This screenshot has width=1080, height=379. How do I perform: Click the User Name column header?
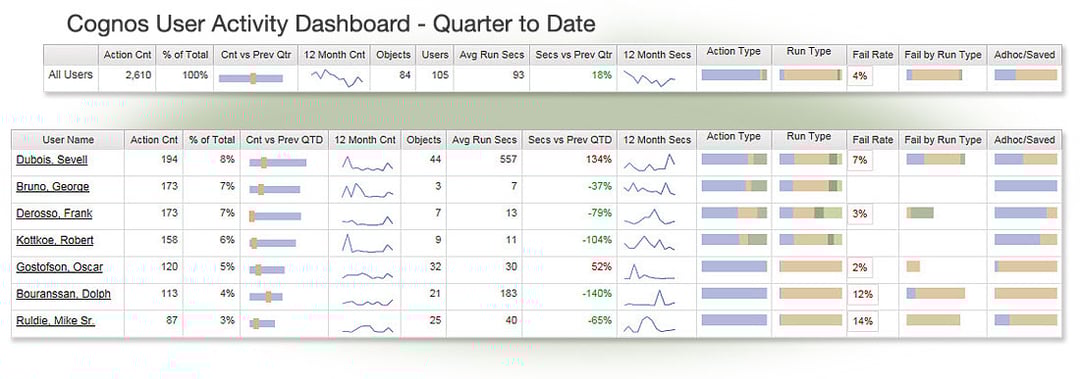[68, 140]
